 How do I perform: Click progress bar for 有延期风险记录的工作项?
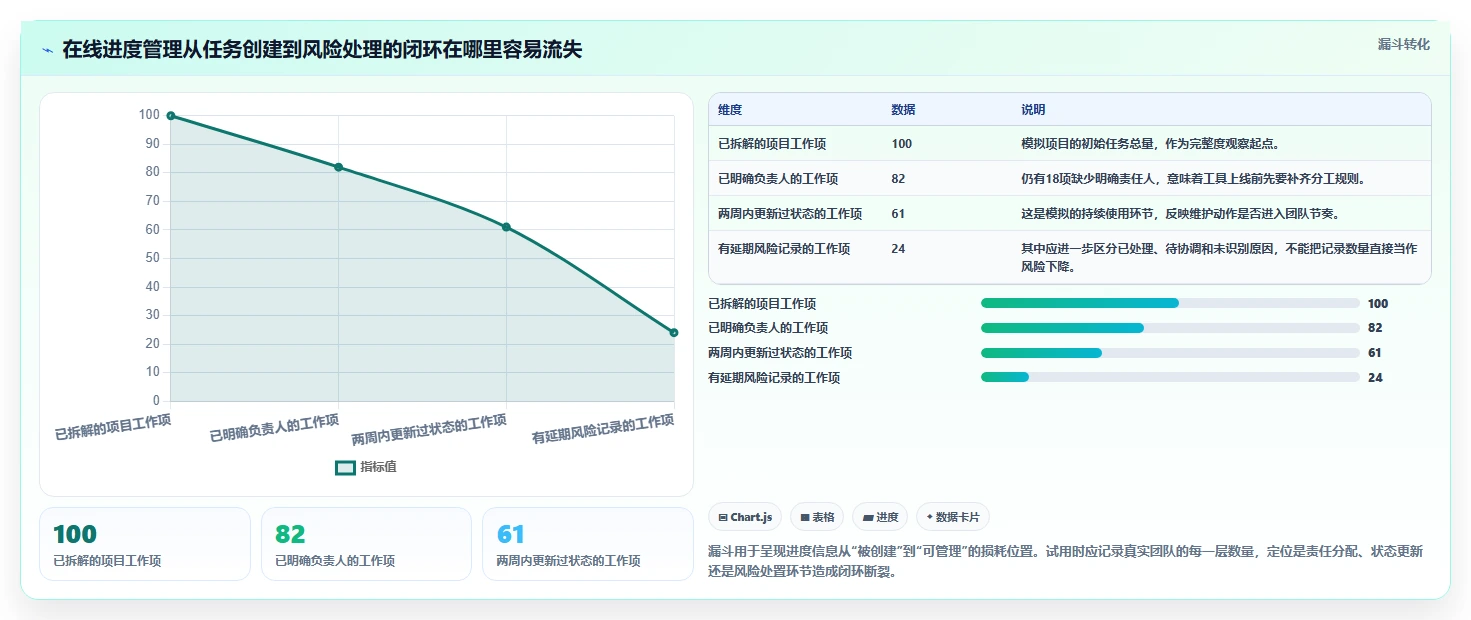[1170, 377]
